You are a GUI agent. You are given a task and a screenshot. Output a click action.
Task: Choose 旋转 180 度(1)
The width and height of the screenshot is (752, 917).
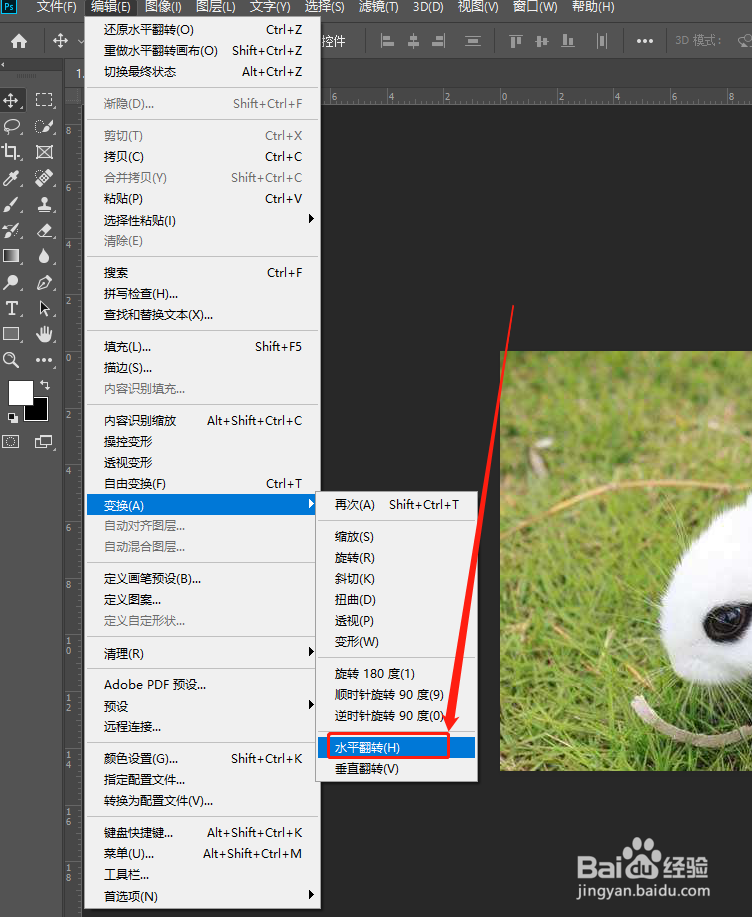396,674
